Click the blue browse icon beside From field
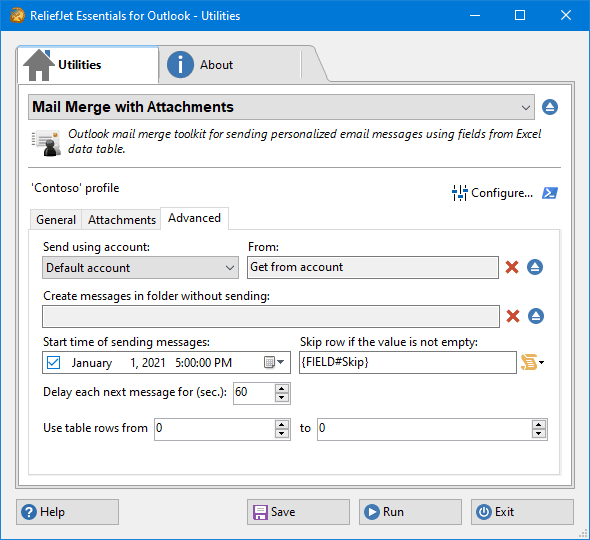Viewport: 590px width, 540px height. click(535, 267)
